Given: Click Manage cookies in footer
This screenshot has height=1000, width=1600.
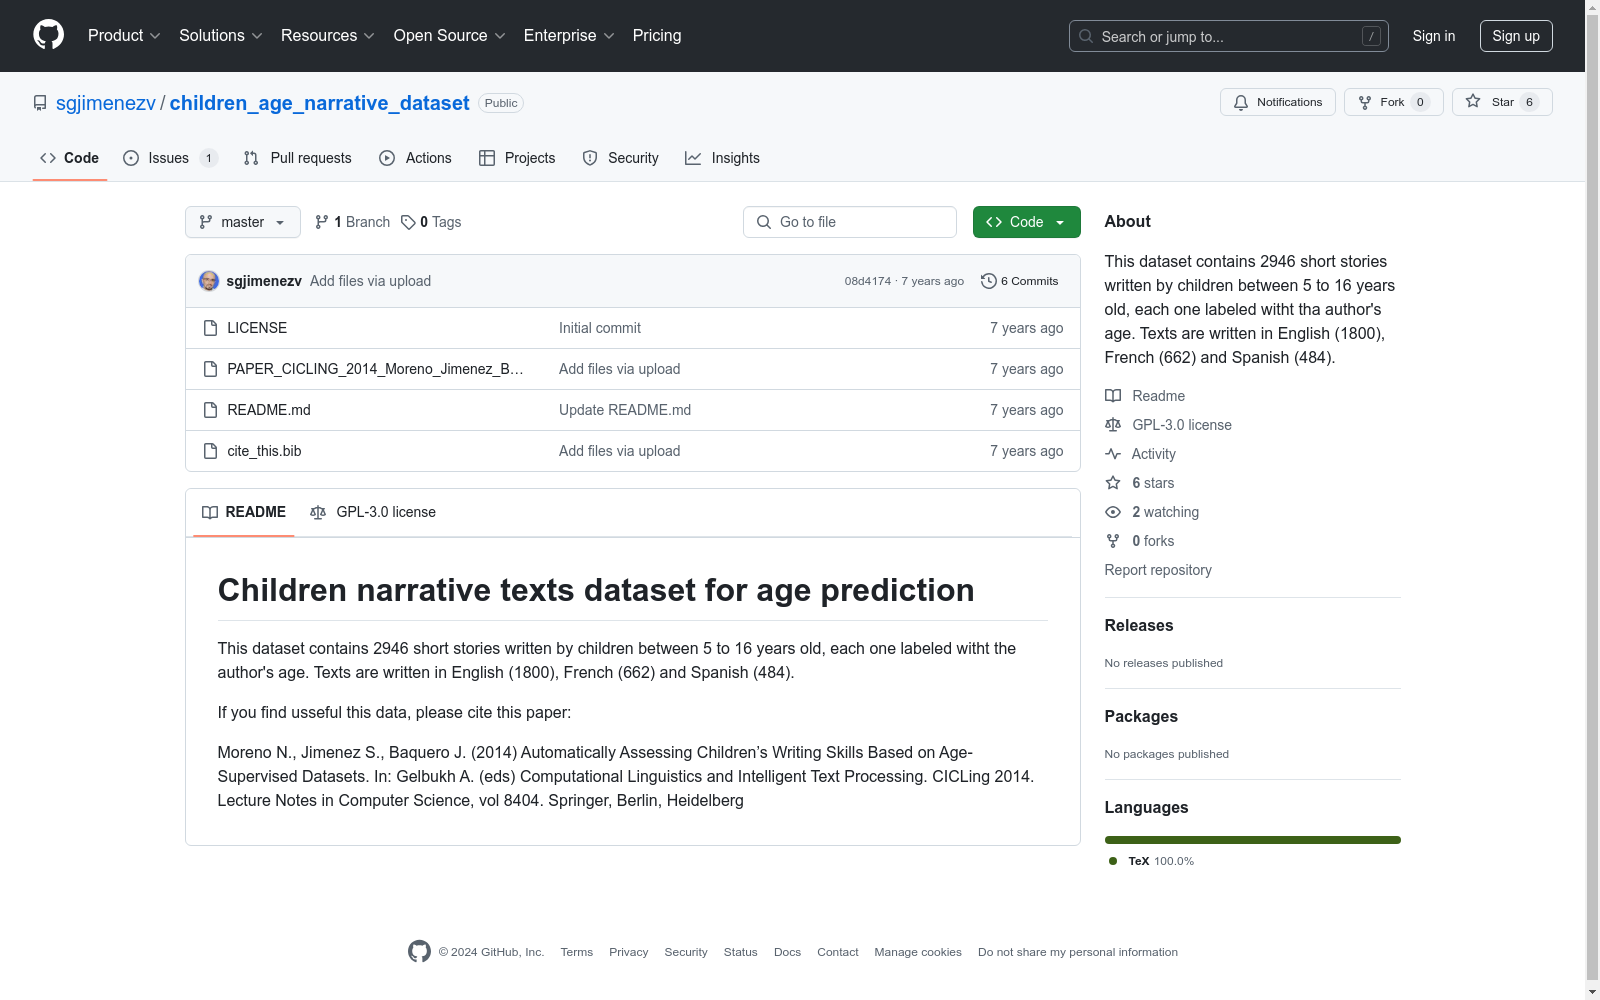Looking at the screenshot, I should (918, 952).
